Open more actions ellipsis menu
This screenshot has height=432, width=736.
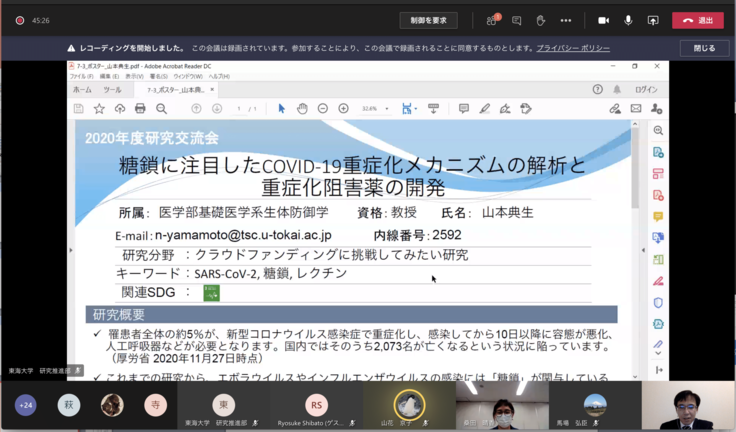(566, 20)
